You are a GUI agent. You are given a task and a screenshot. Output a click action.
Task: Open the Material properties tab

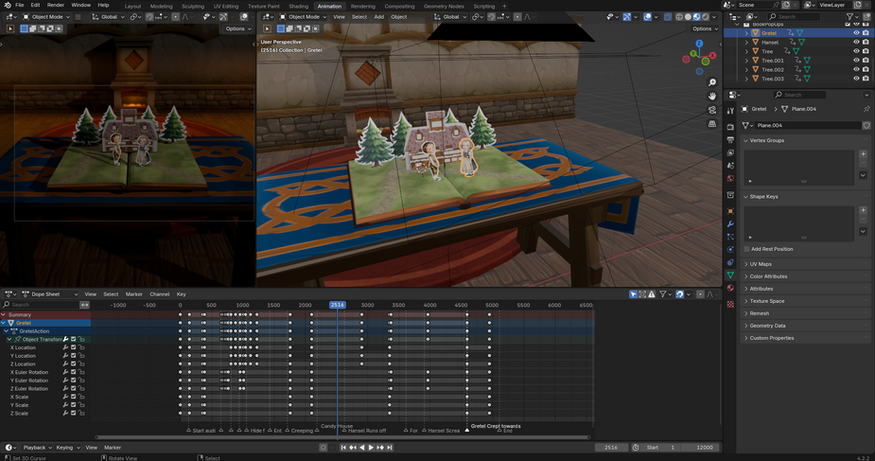730,288
